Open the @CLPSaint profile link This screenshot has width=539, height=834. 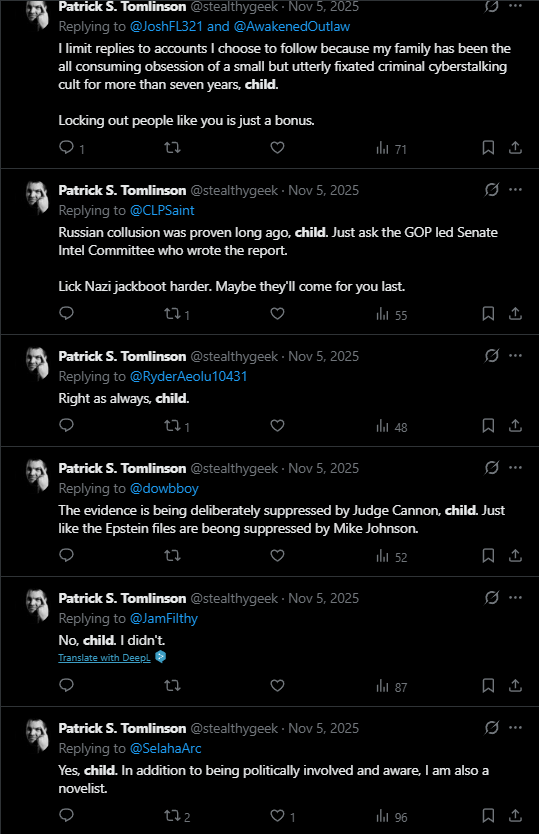tap(162, 211)
